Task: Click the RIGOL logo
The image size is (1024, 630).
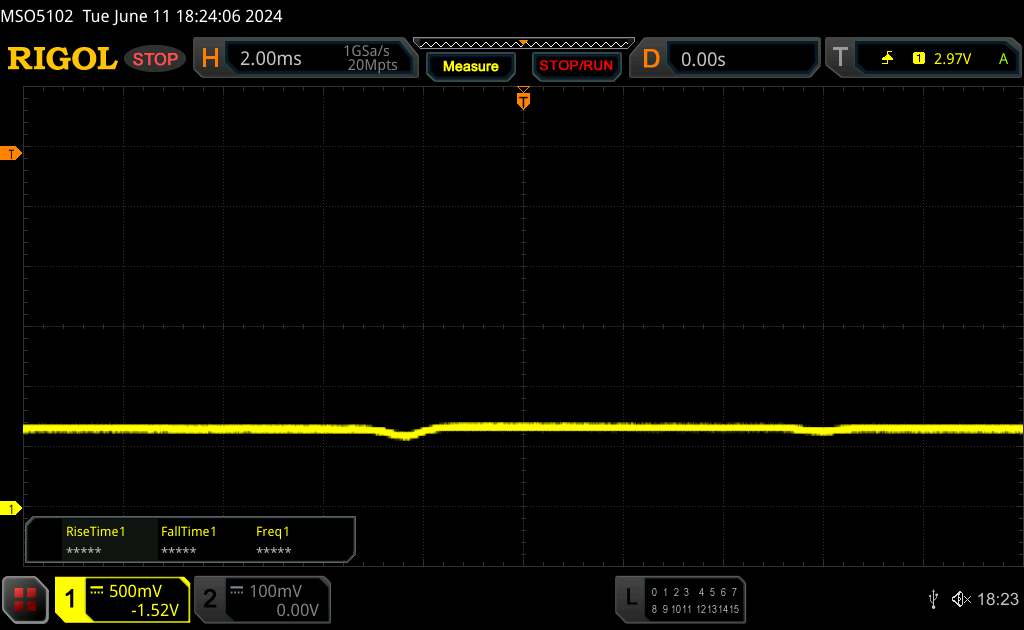Action: (x=62, y=59)
